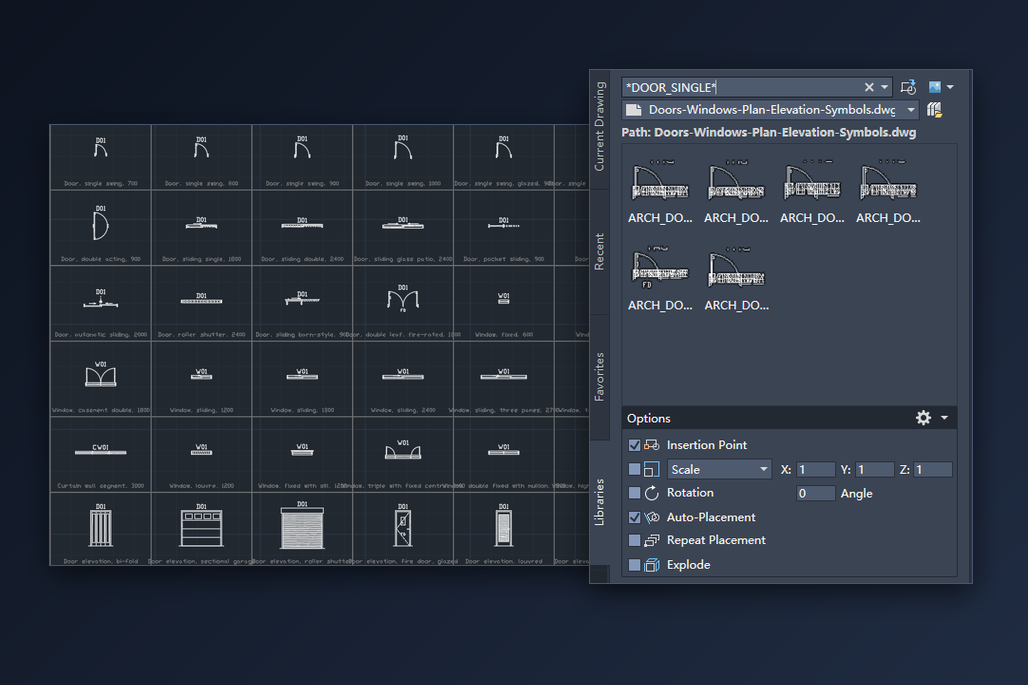Viewport: 1028px width, 685px height.
Task: Open the filter history dropdown arrow
Action: (x=884, y=87)
